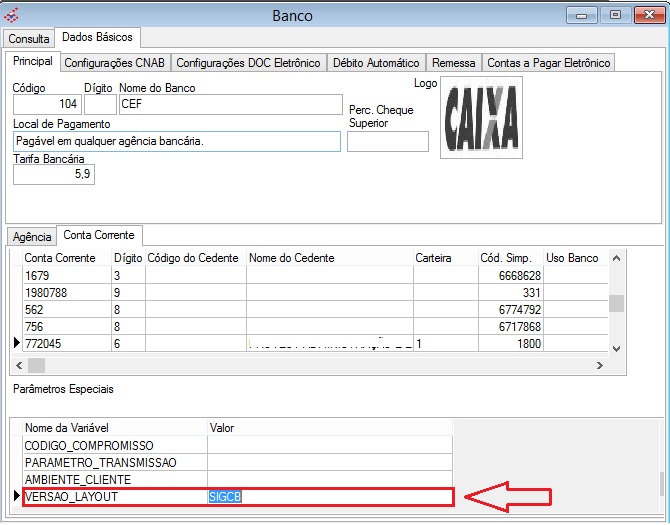Edit the Local de Pagamento field
Viewport: 670px width, 525px height.
coord(176,141)
